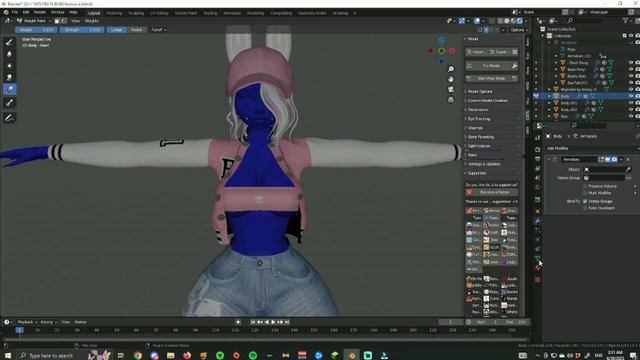Click the Outliner filter funnel icon
Image resolution: width=640 pixels, height=360 pixels.
point(625,20)
